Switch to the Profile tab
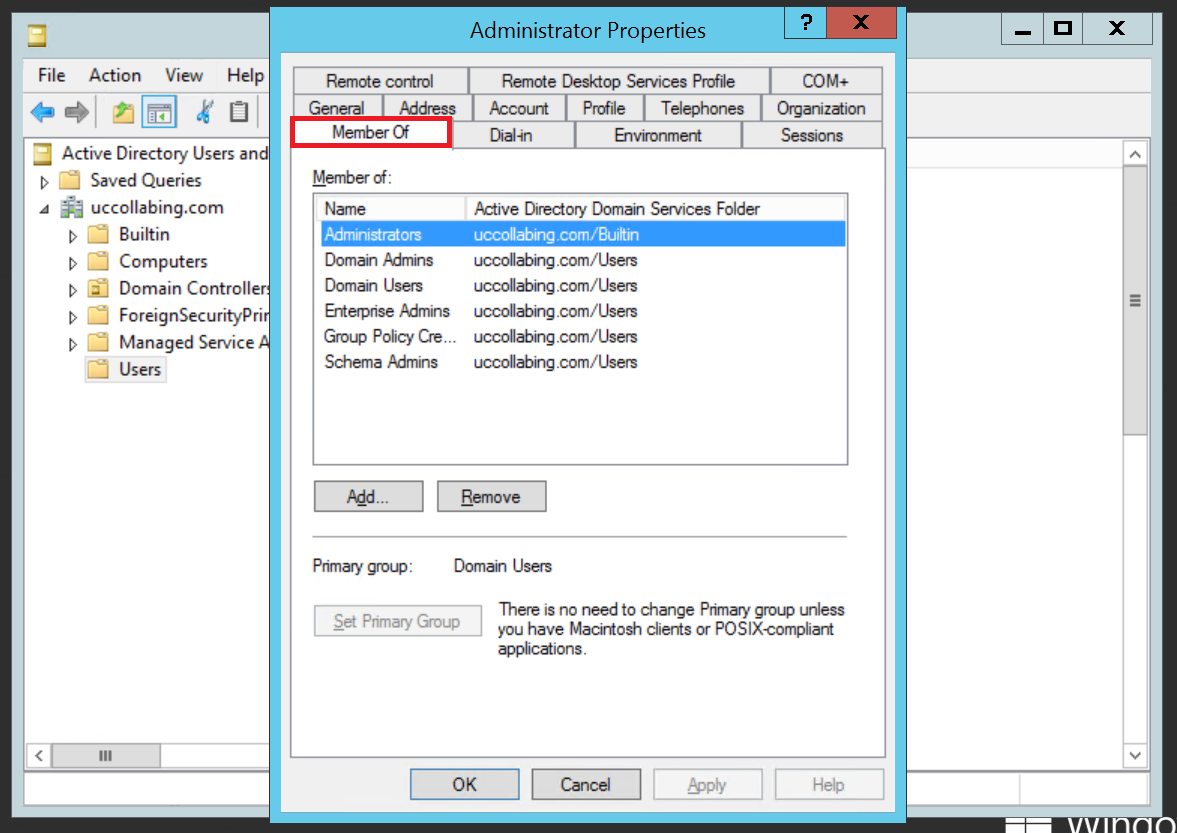The width and height of the screenshot is (1177, 833). point(604,108)
